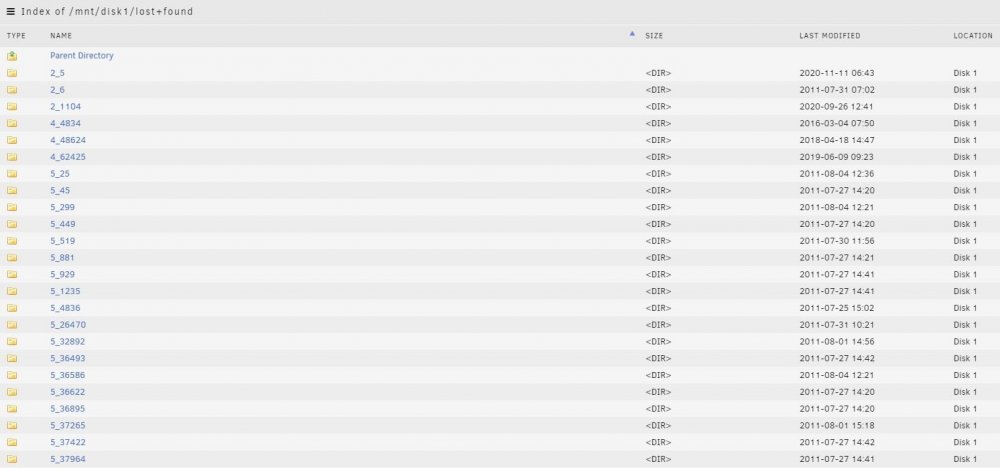Click folder icon for 2_1104
Screen dimensions: 1000x468
12,106
